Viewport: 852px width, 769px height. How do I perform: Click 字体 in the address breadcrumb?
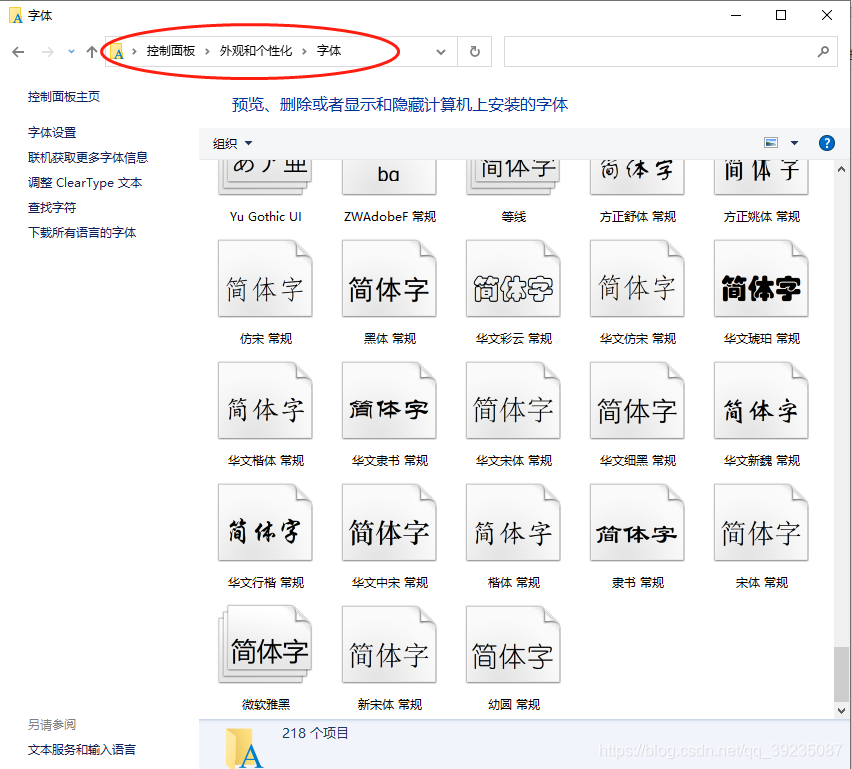[x=329, y=51]
